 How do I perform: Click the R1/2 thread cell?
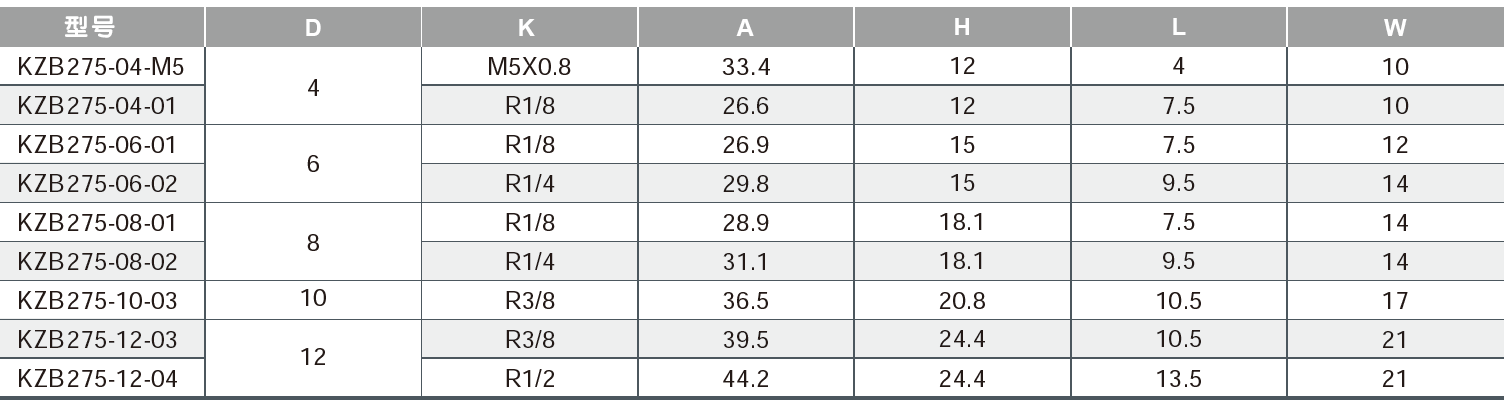coord(529,378)
